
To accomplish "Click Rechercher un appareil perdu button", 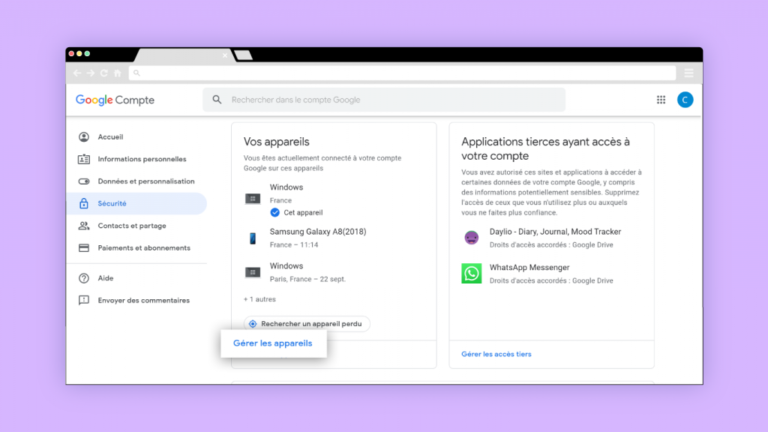I will point(307,324).
